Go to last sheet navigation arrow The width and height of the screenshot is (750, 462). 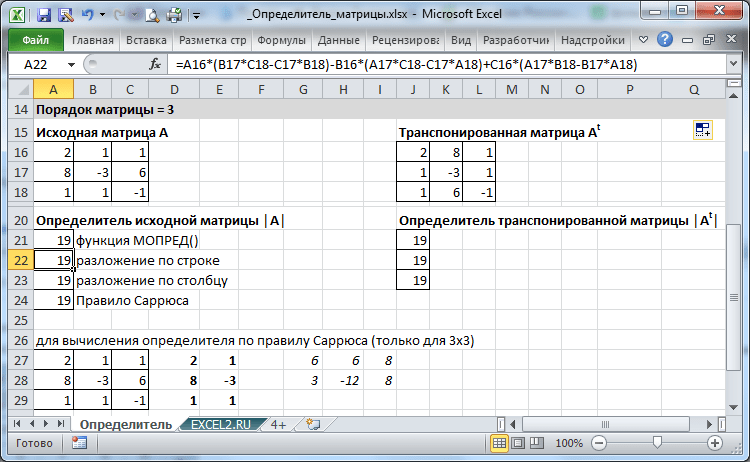[61, 424]
